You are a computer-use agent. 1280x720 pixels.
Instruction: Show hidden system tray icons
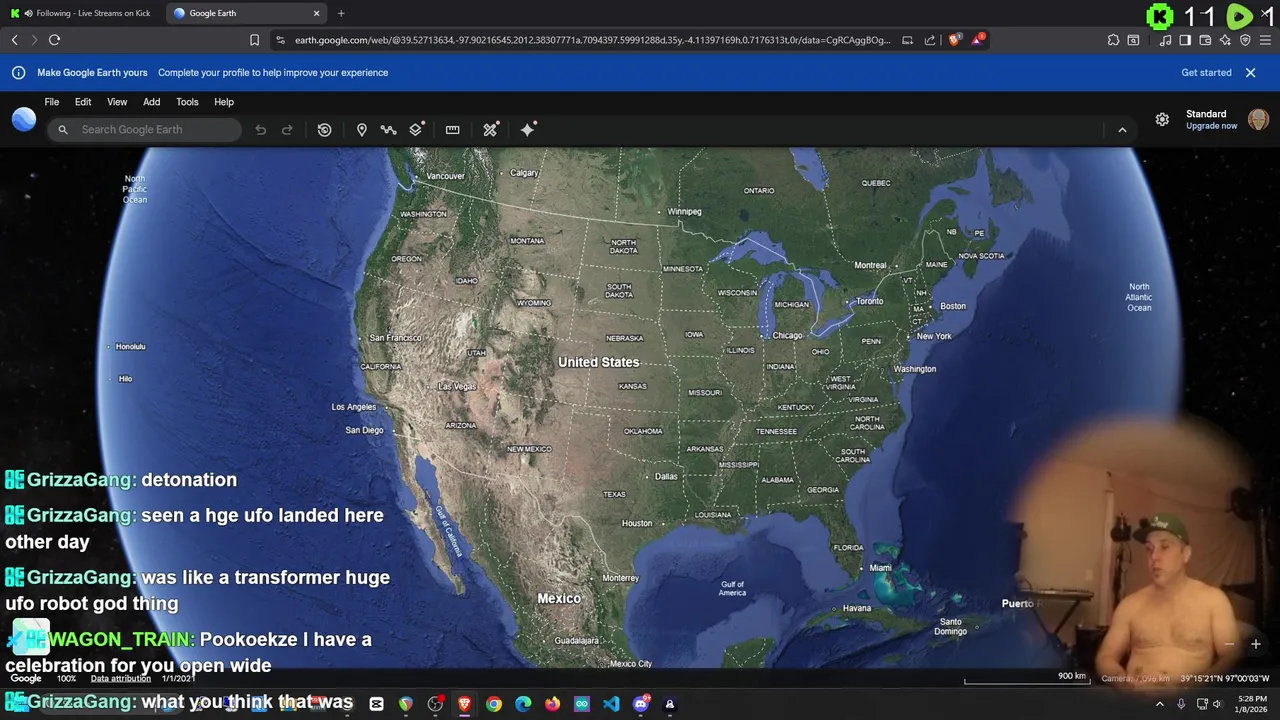point(1160,704)
